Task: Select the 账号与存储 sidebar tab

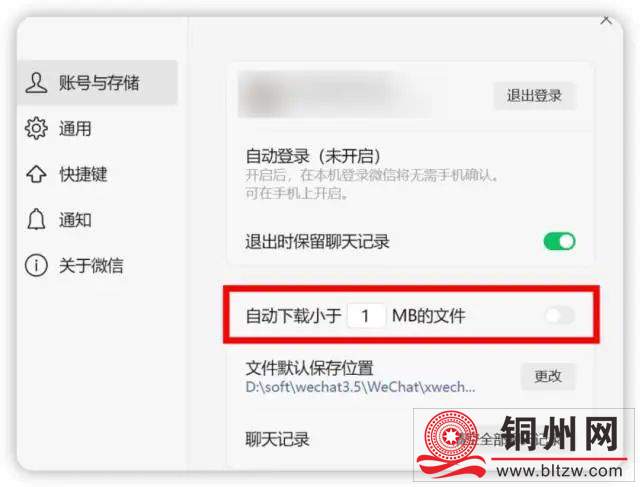Action: click(97, 83)
